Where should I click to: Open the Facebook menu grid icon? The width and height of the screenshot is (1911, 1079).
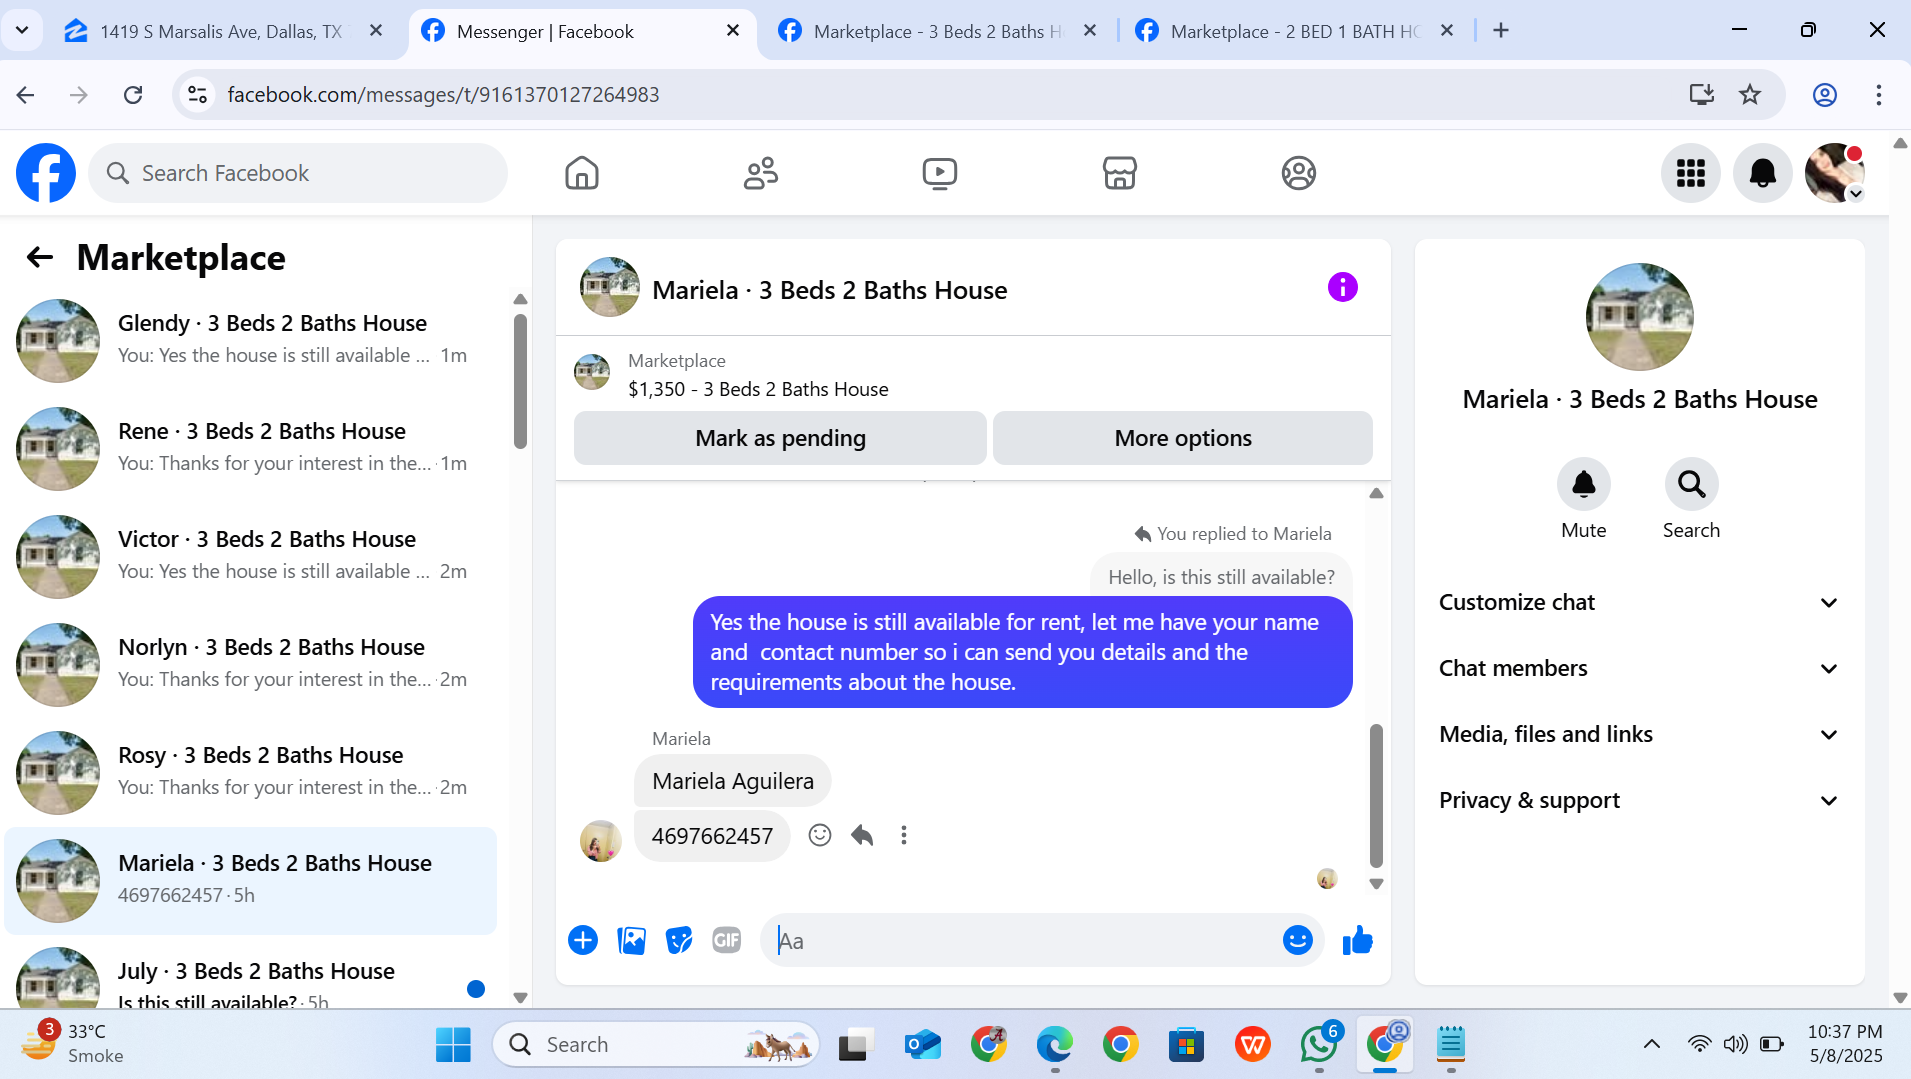pos(1690,173)
